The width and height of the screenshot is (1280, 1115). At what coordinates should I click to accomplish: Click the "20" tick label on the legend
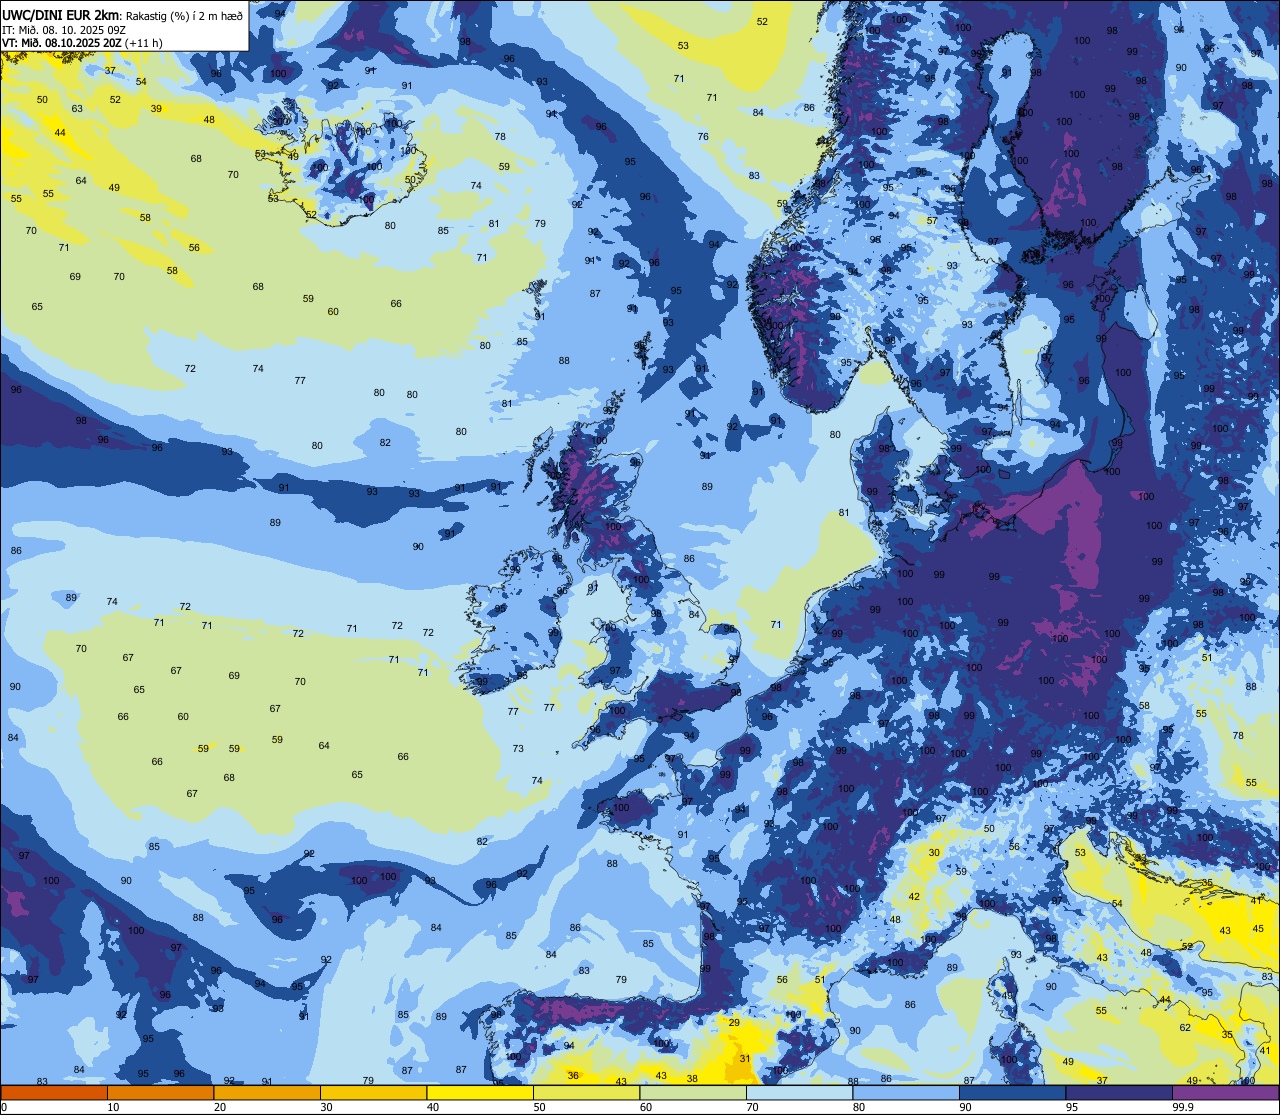220,1107
